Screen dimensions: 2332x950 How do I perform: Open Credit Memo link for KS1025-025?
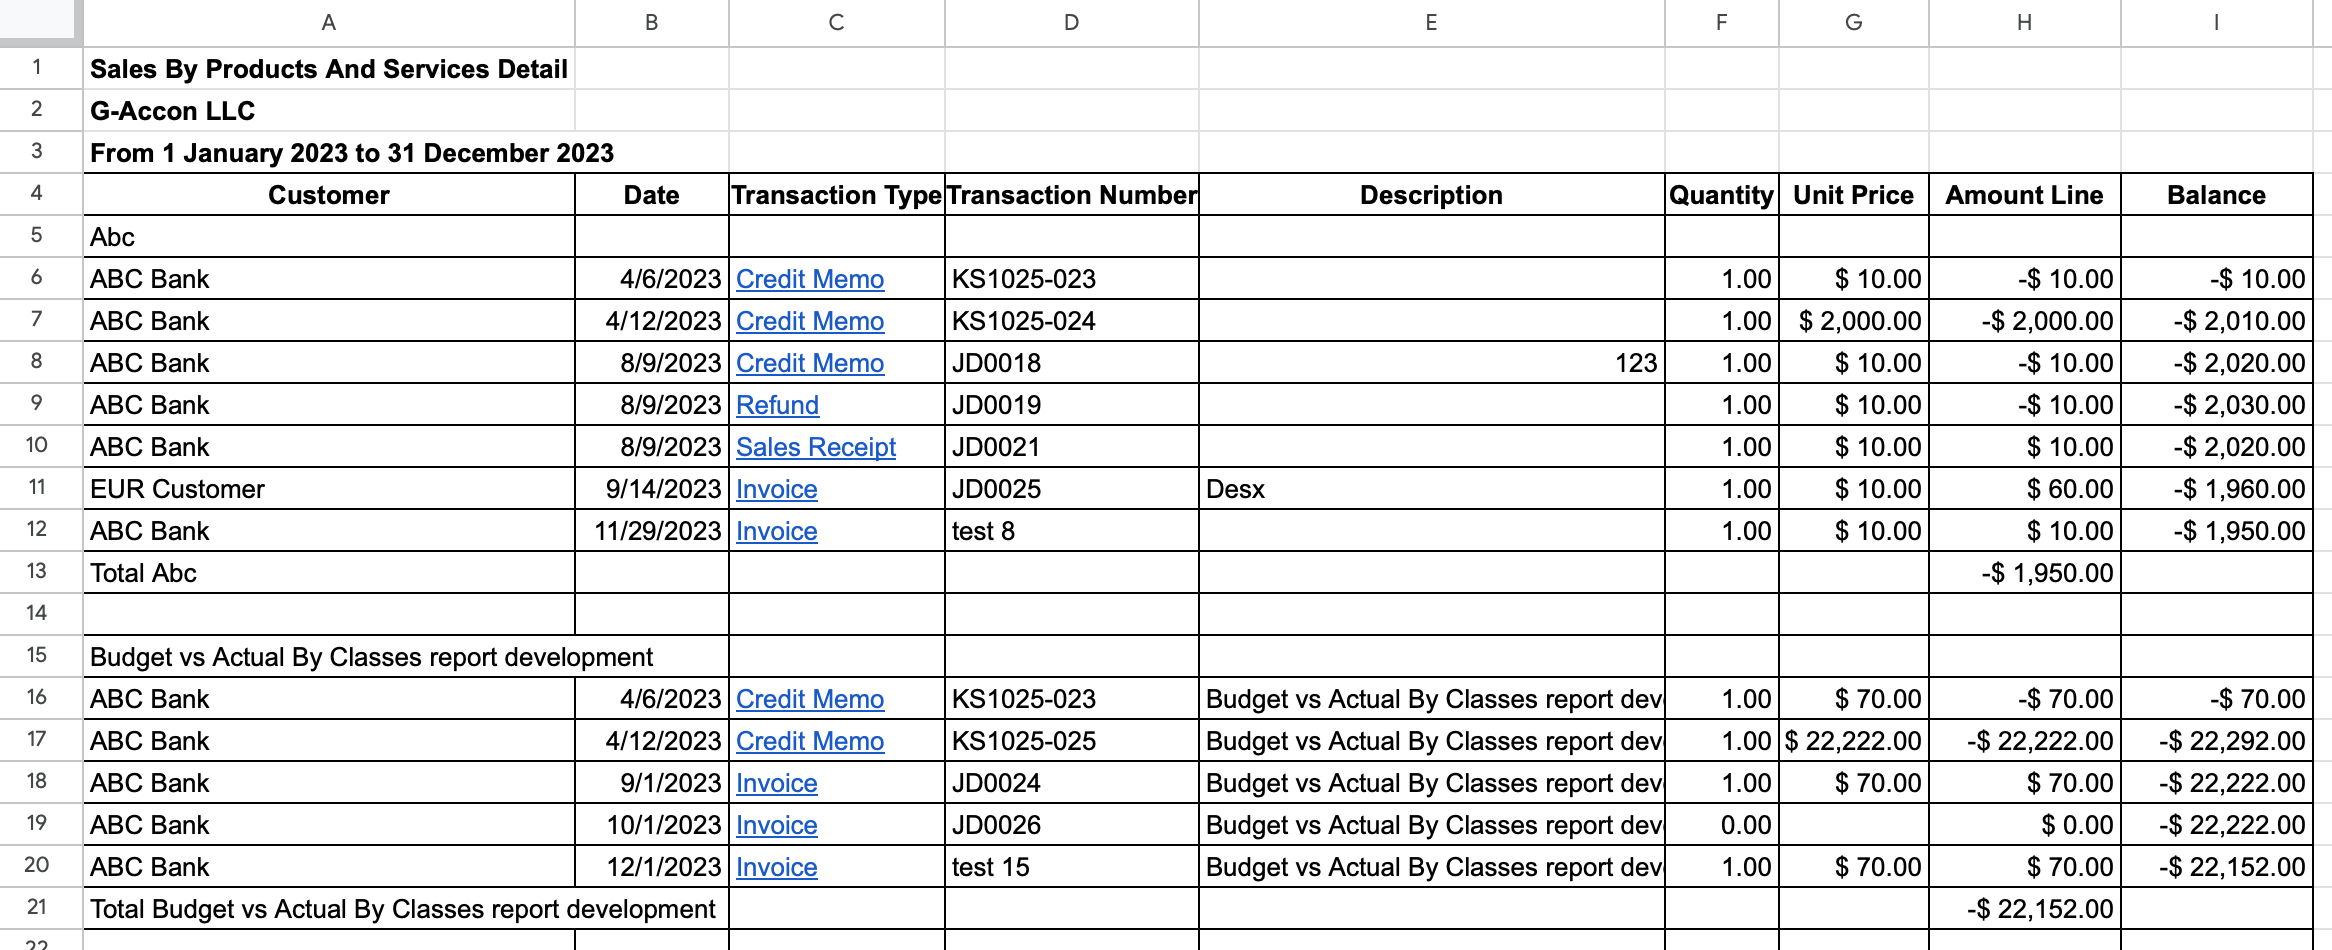coord(810,741)
